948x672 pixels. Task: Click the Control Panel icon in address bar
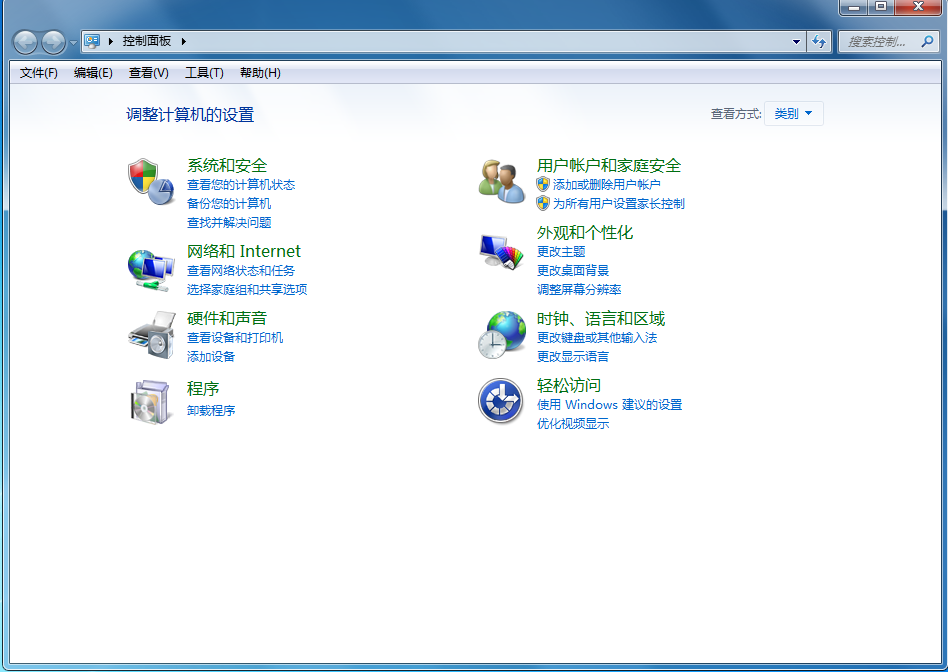[x=92, y=41]
